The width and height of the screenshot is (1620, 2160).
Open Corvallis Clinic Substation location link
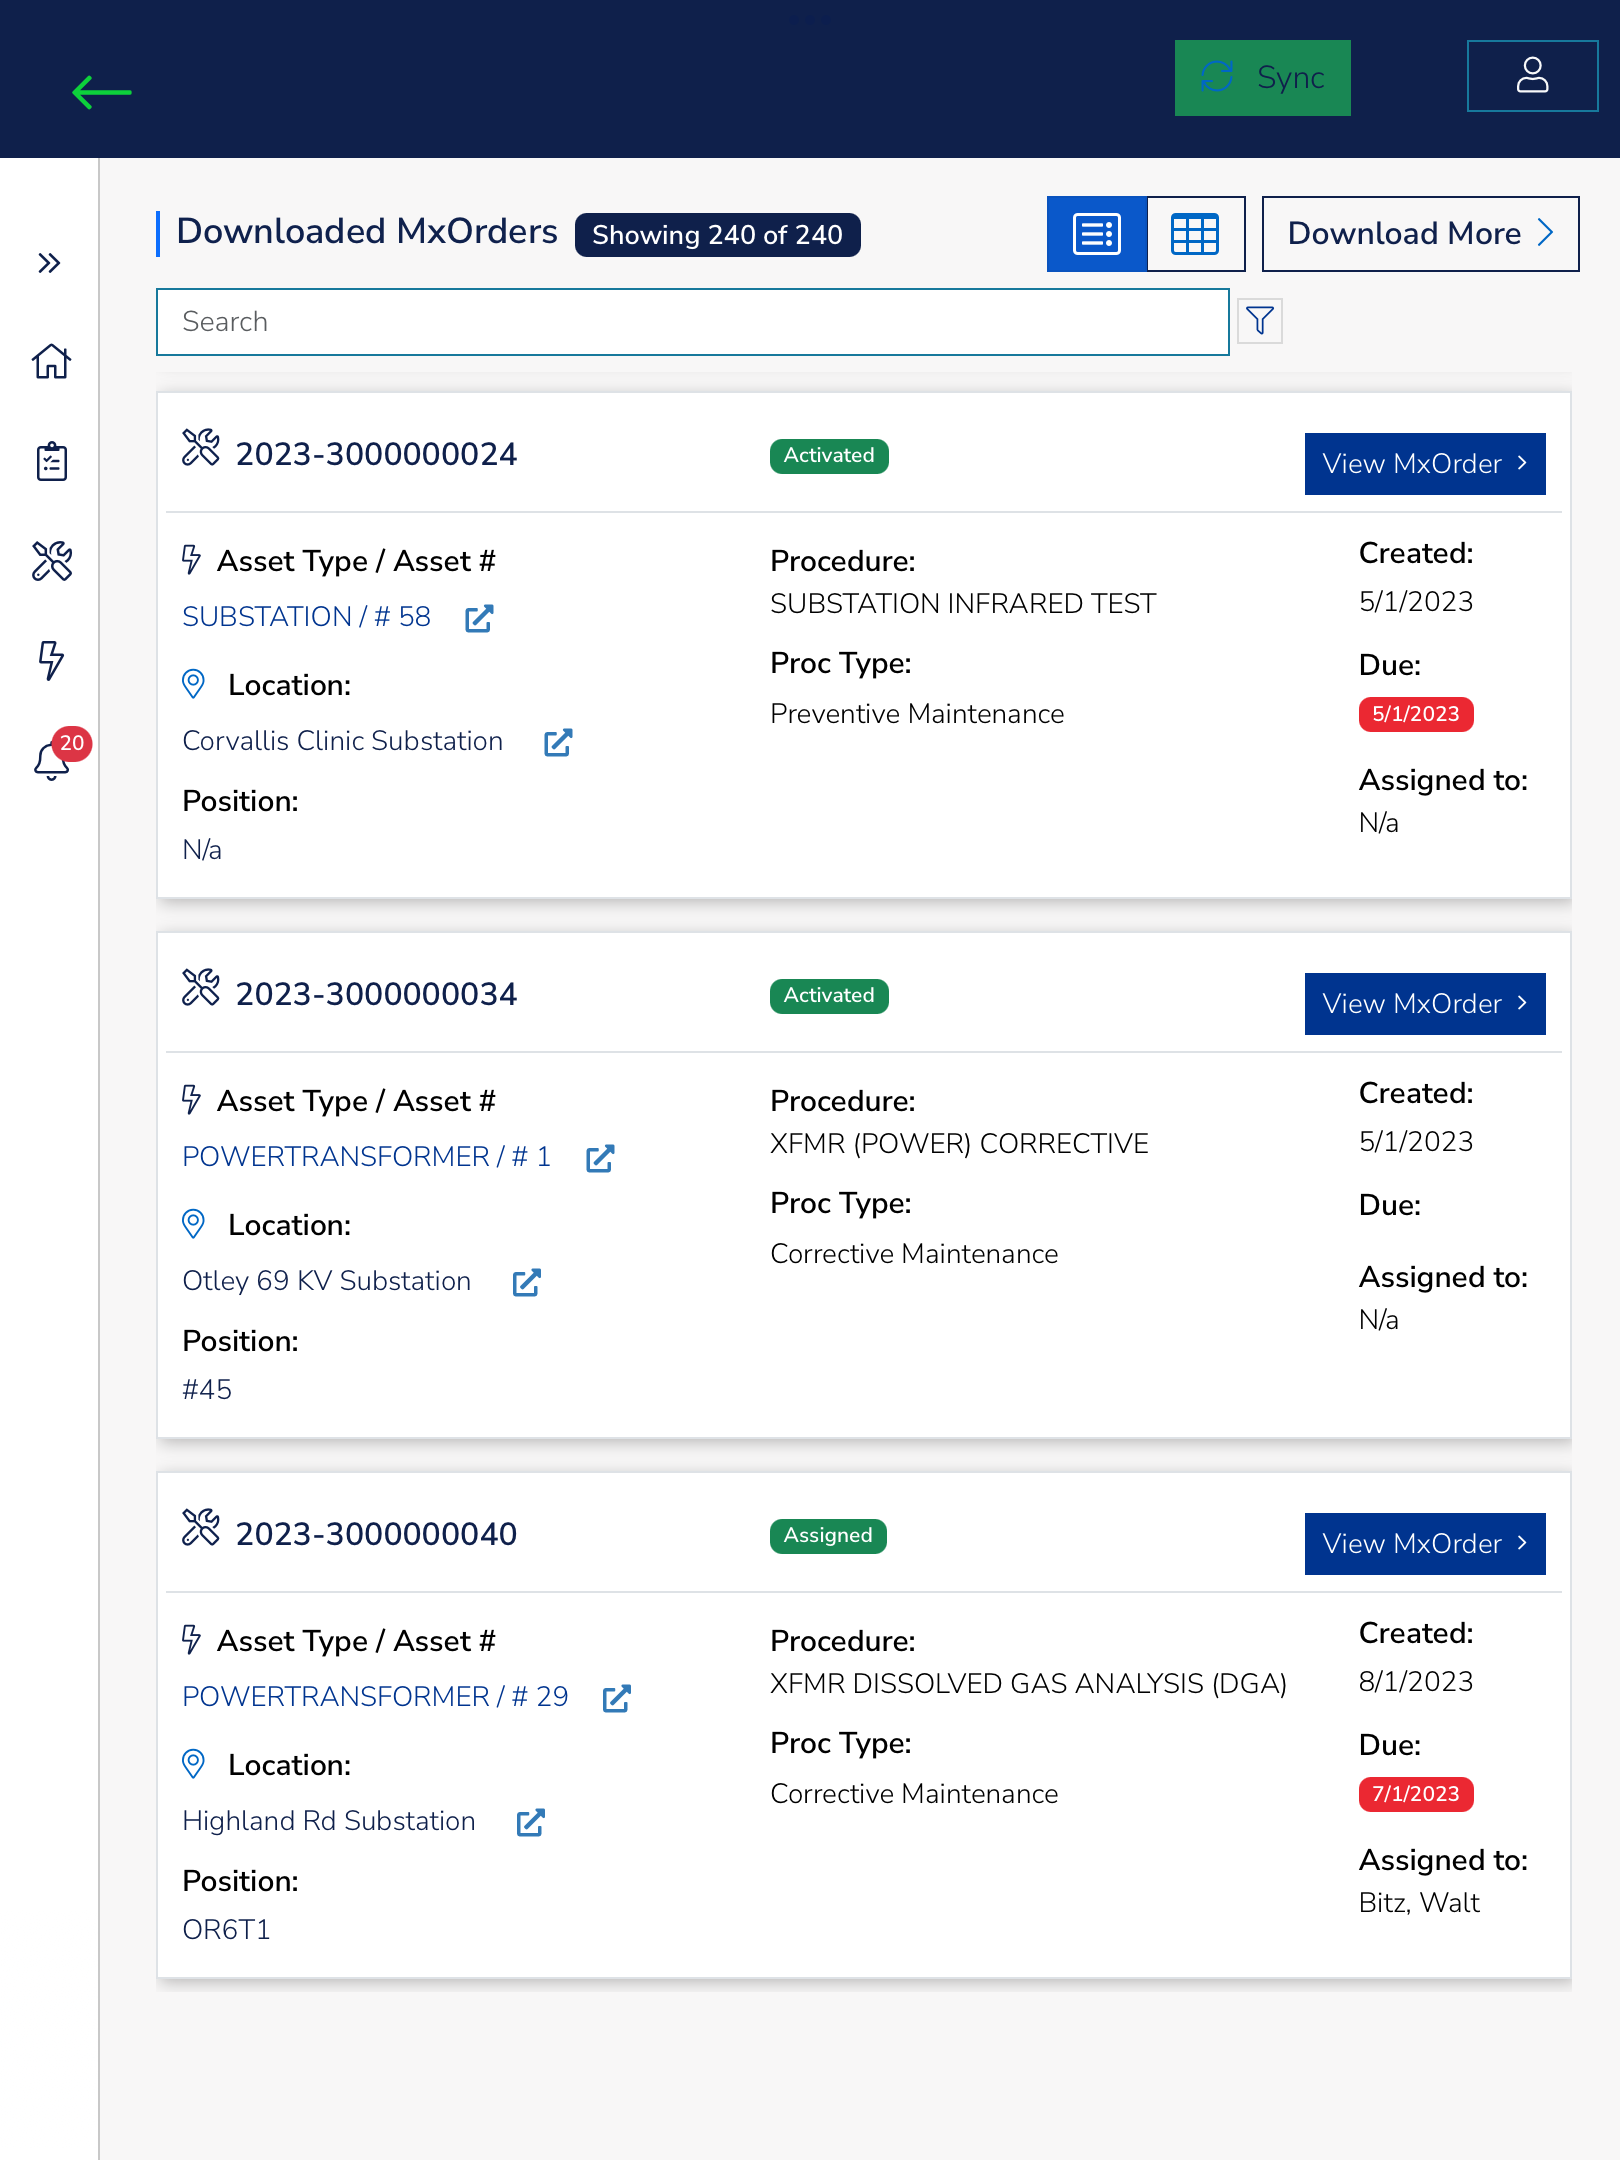click(342, 741)
